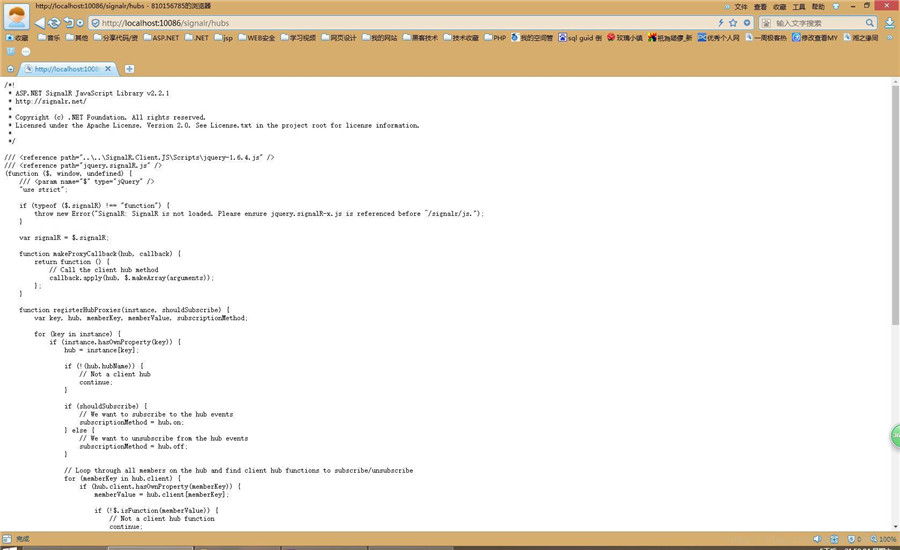This screenshot has height=550, width=900.
Task: Click the lightning speed mode icon
Action: (x=721, y=22)
